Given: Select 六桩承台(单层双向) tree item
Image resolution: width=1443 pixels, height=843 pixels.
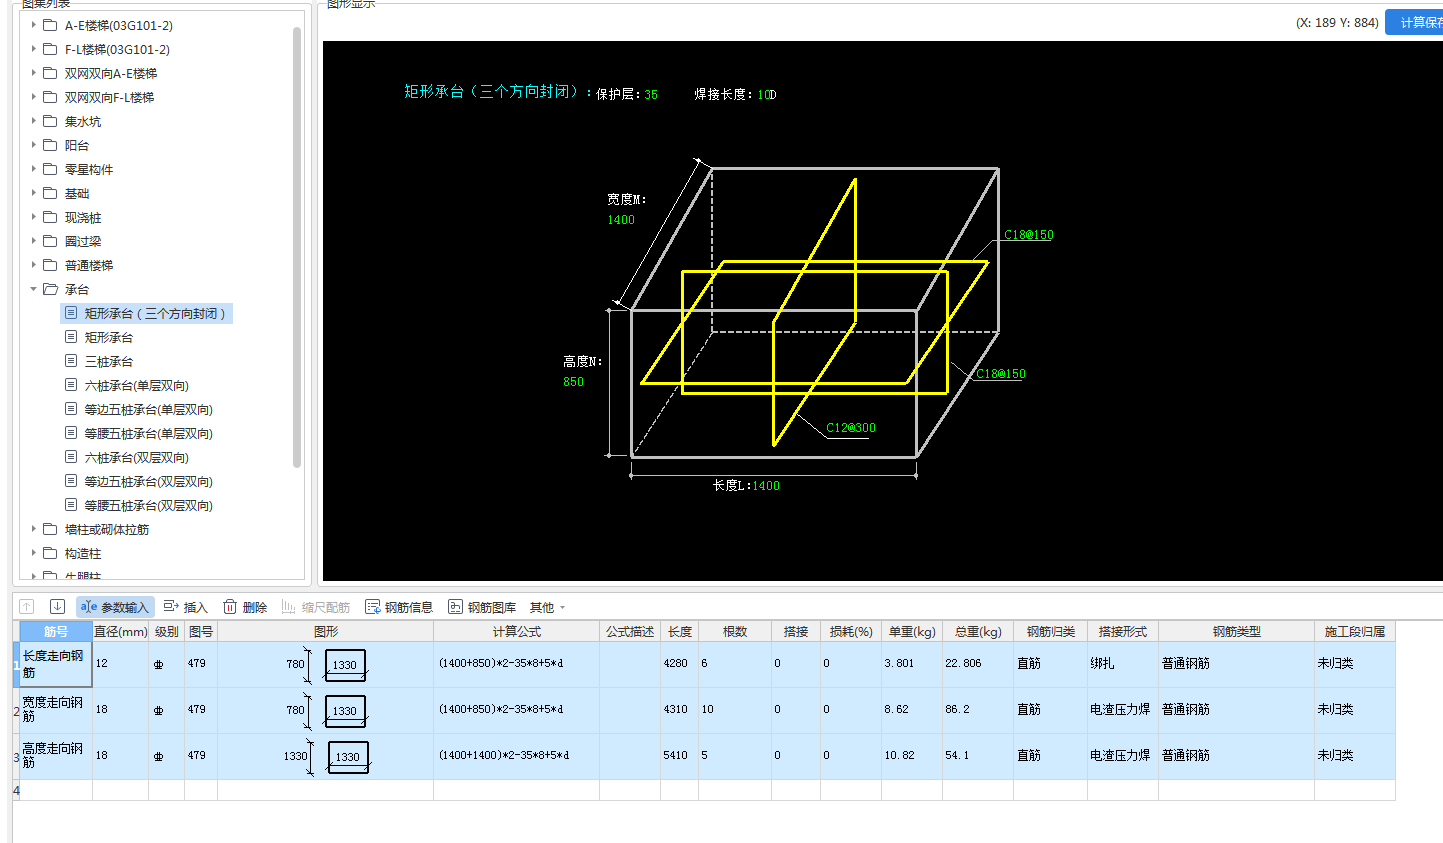Looking at the screenshot, I should click(136, 385).
